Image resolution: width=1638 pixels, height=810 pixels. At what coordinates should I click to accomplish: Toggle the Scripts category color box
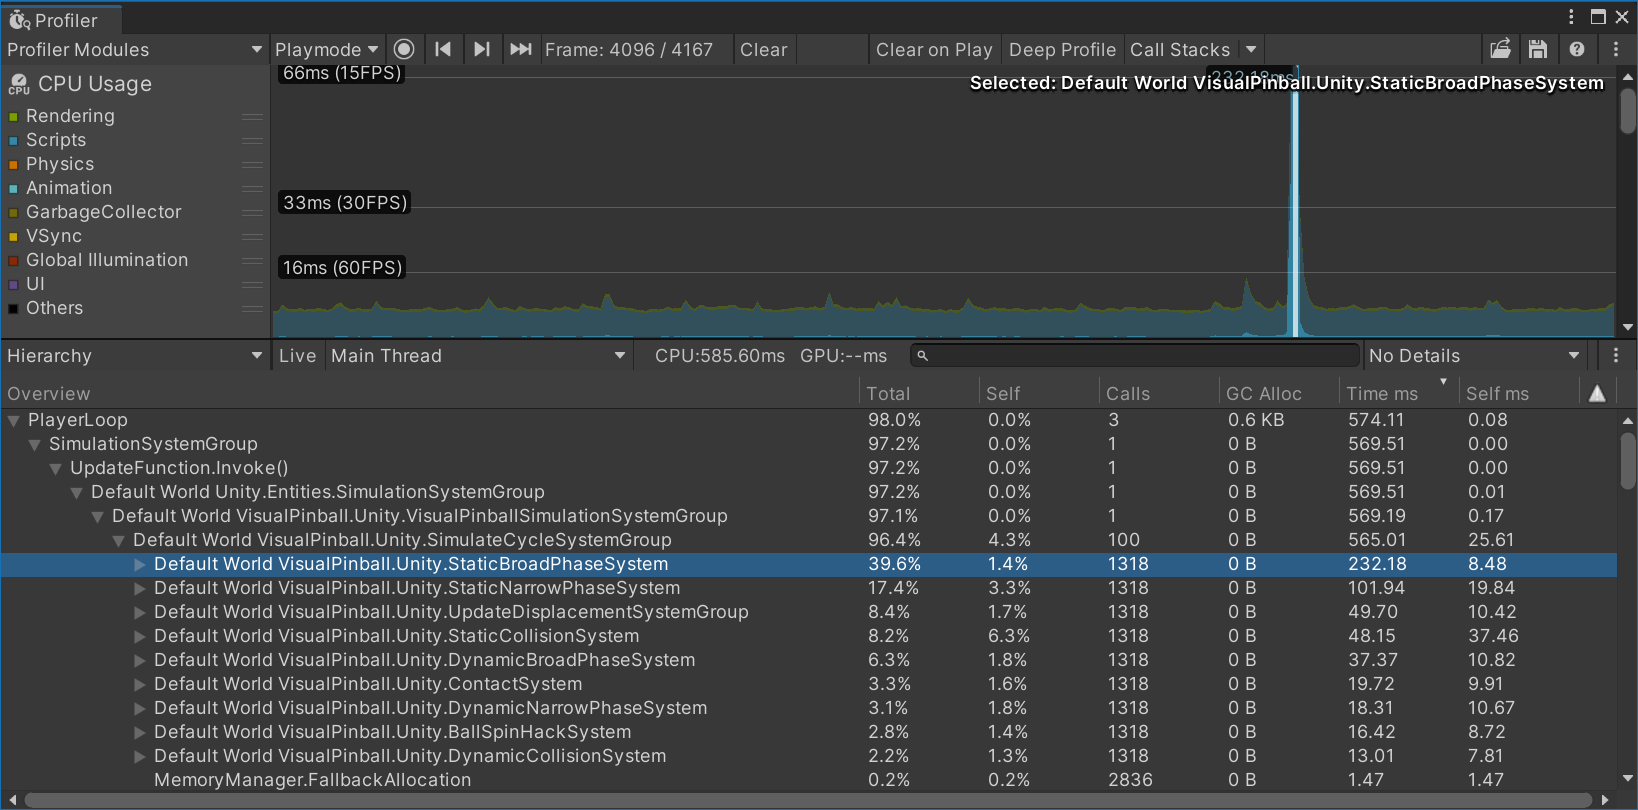14,141
